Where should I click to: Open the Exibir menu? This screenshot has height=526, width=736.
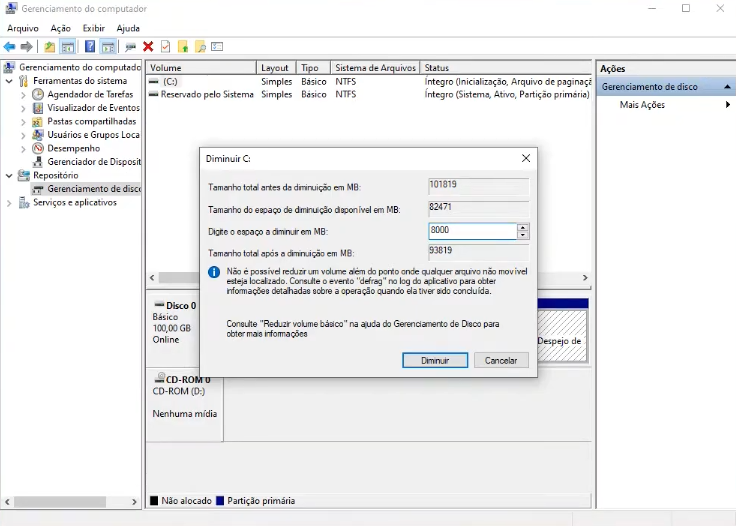coord(93,28)
